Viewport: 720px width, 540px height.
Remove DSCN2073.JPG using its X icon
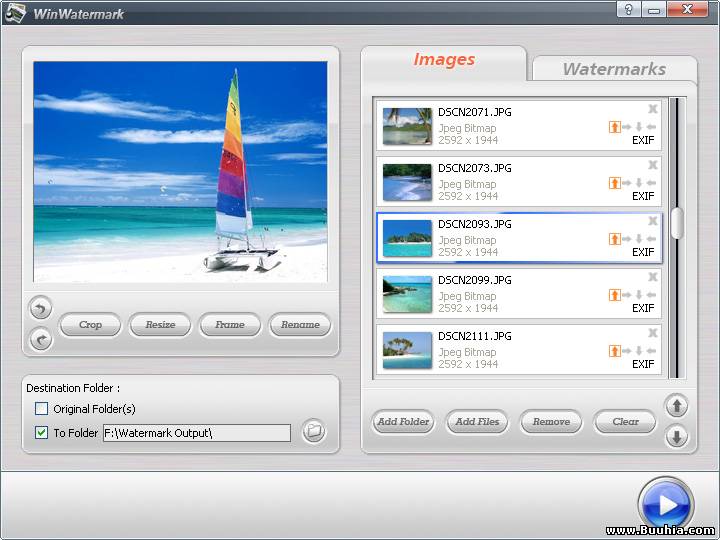point(652,165)
